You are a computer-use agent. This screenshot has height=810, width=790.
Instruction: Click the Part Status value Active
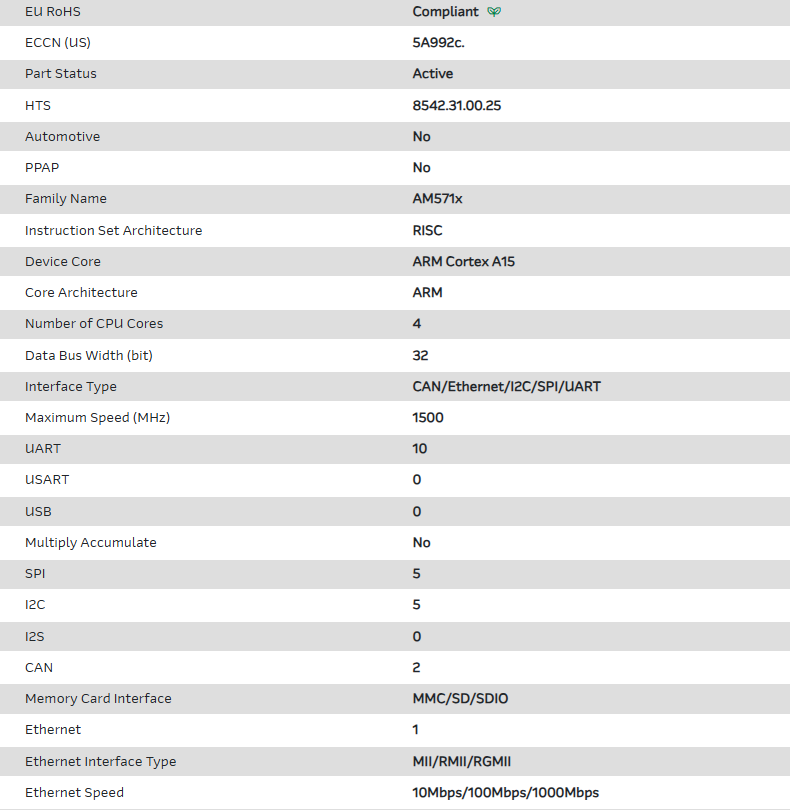click(433, 74)
